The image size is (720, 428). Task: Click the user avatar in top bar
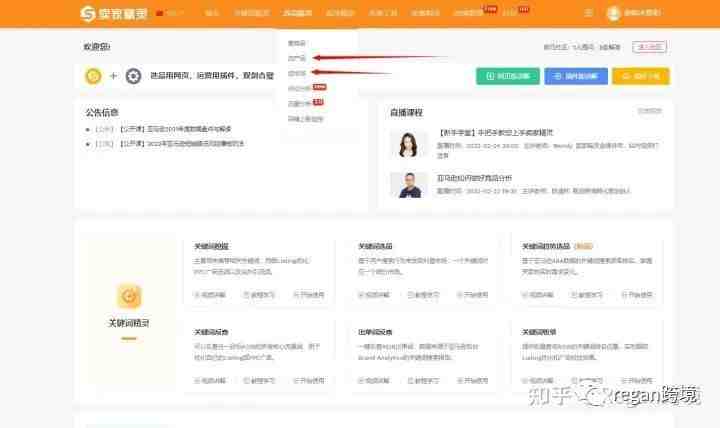coord(613,13)
